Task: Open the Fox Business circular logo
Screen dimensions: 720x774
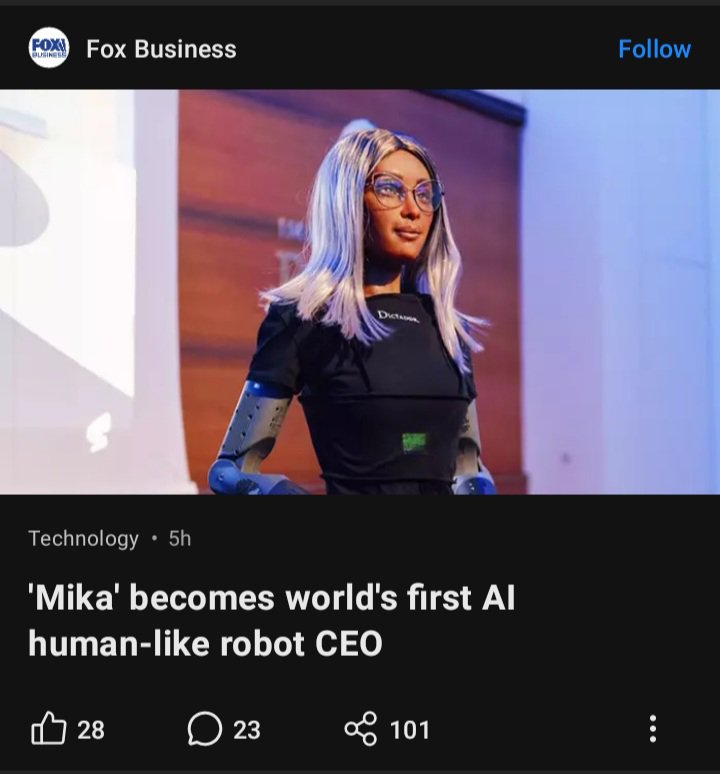Action: [x=48, y=48]
